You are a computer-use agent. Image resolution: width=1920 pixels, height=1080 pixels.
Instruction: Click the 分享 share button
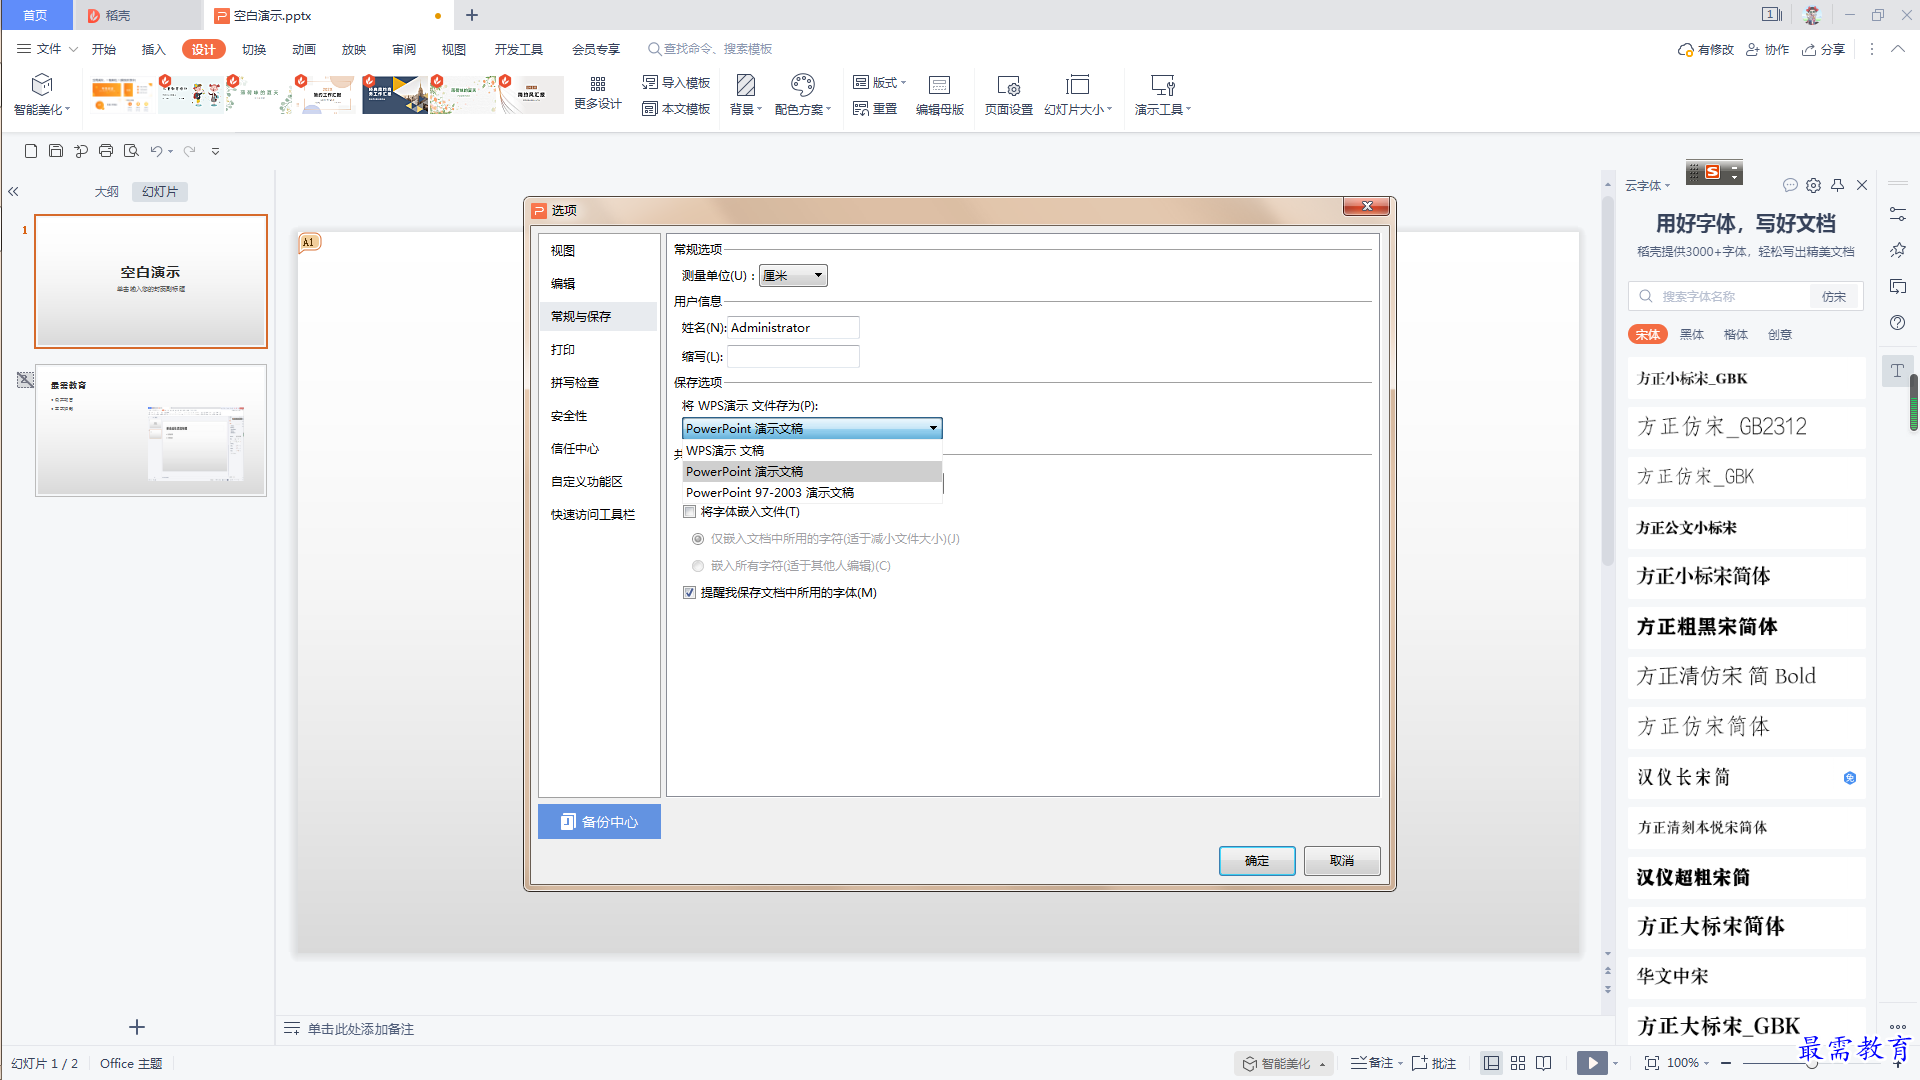click(x=1824, y=49)
